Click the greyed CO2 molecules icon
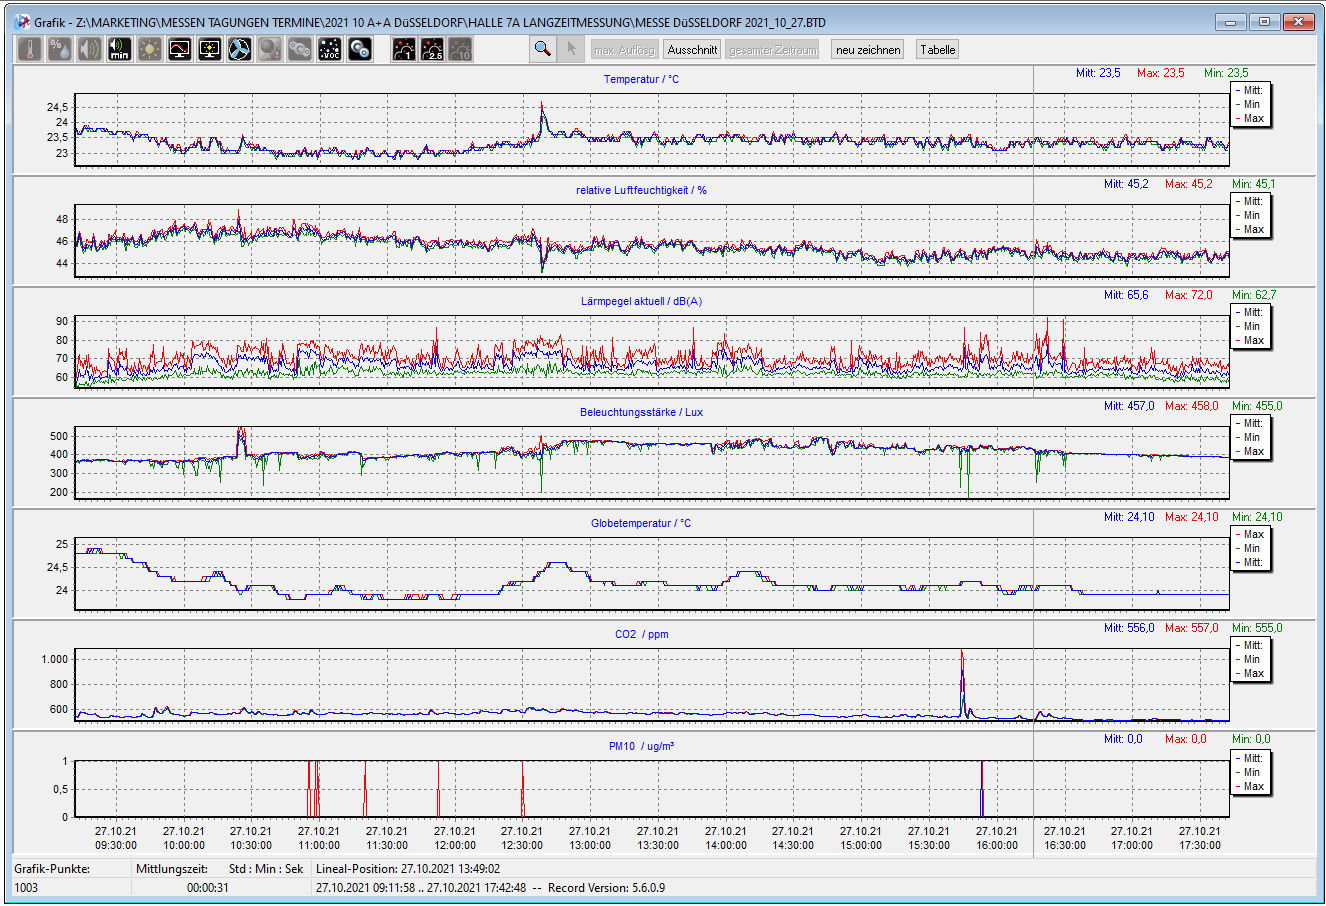 pyautogui.click(x=300, y=49)
